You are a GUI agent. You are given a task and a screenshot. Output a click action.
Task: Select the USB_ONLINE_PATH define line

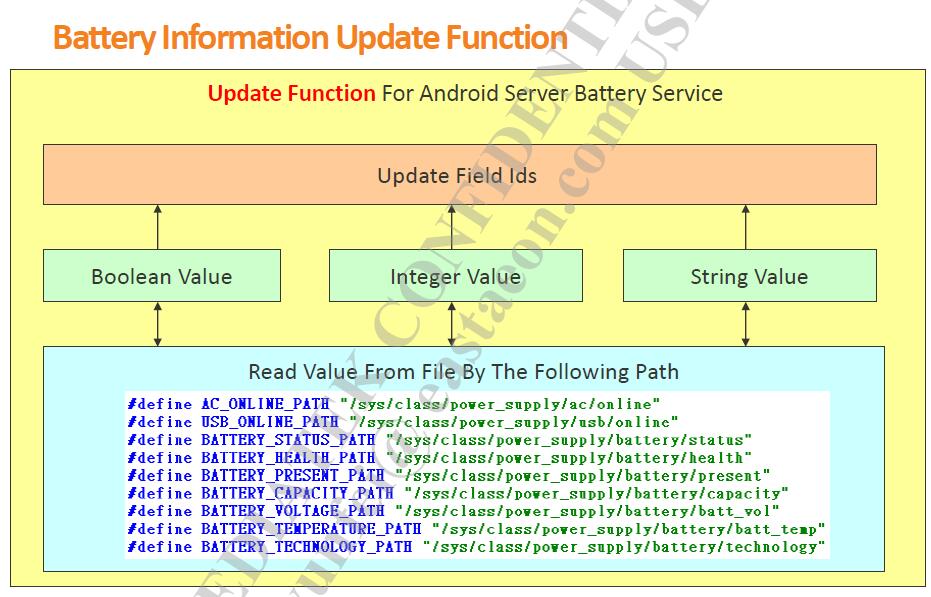403,422
